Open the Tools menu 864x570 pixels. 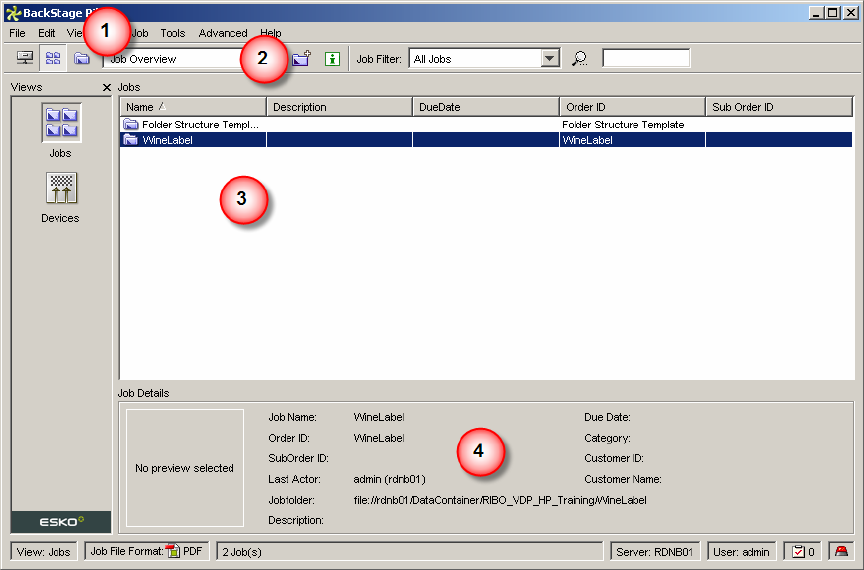click(172, 33)
